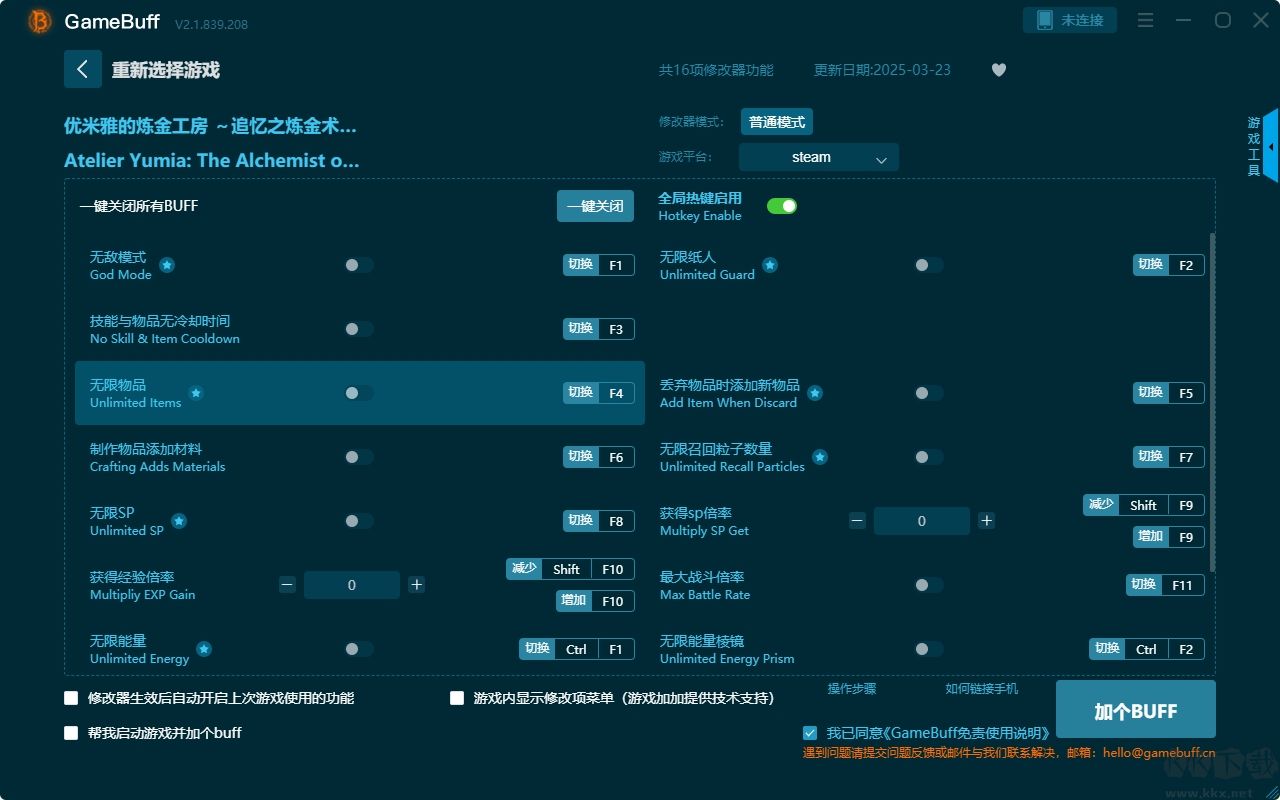Toggle Unlimited Recall Particles switch
The image size is (1280, 800).
(928, 457)
